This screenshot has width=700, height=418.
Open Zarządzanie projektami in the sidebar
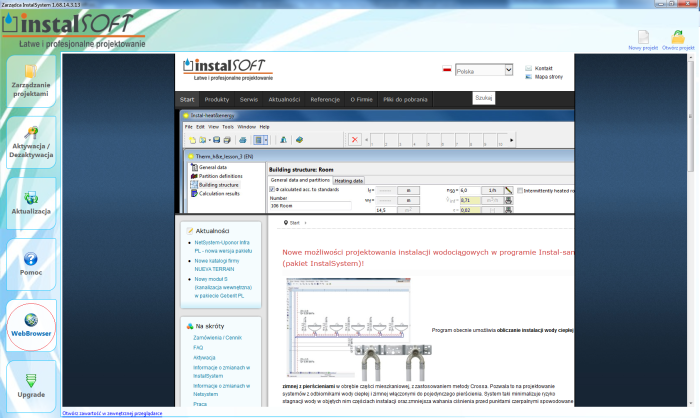pos(31,81)
